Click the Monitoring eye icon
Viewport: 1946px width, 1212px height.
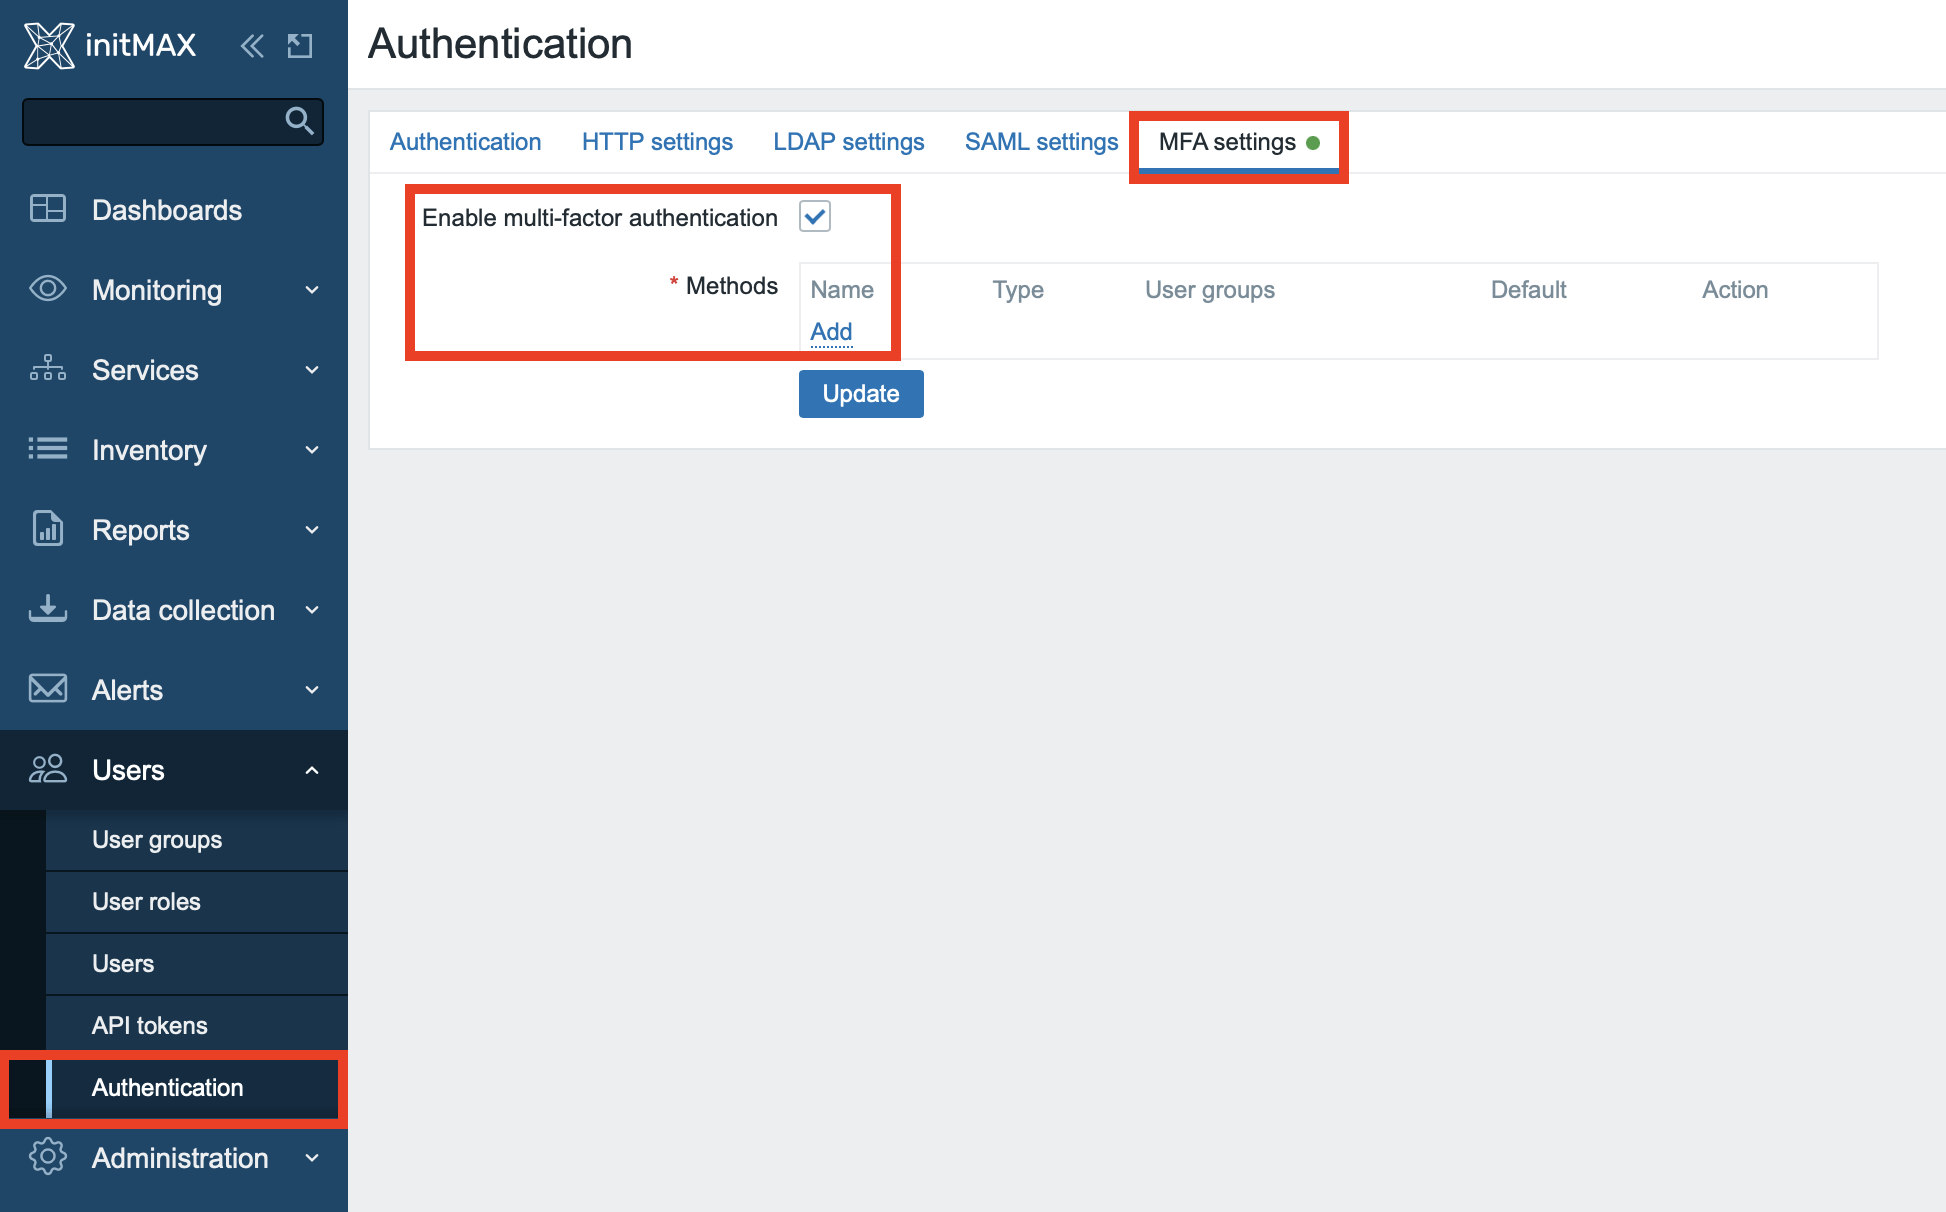(47, 289)
